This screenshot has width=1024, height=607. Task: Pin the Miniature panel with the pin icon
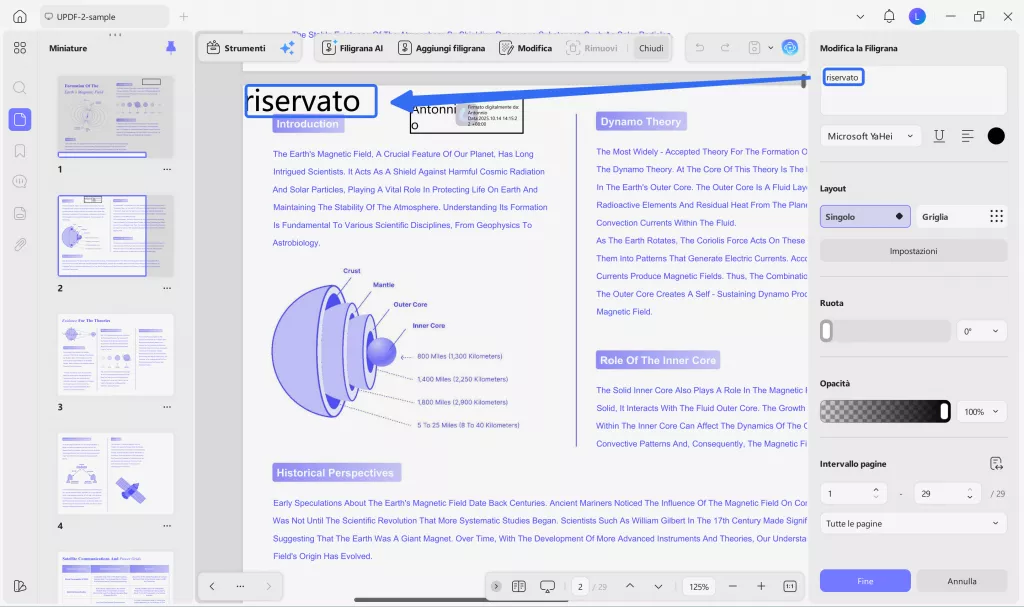coord(171,47)
